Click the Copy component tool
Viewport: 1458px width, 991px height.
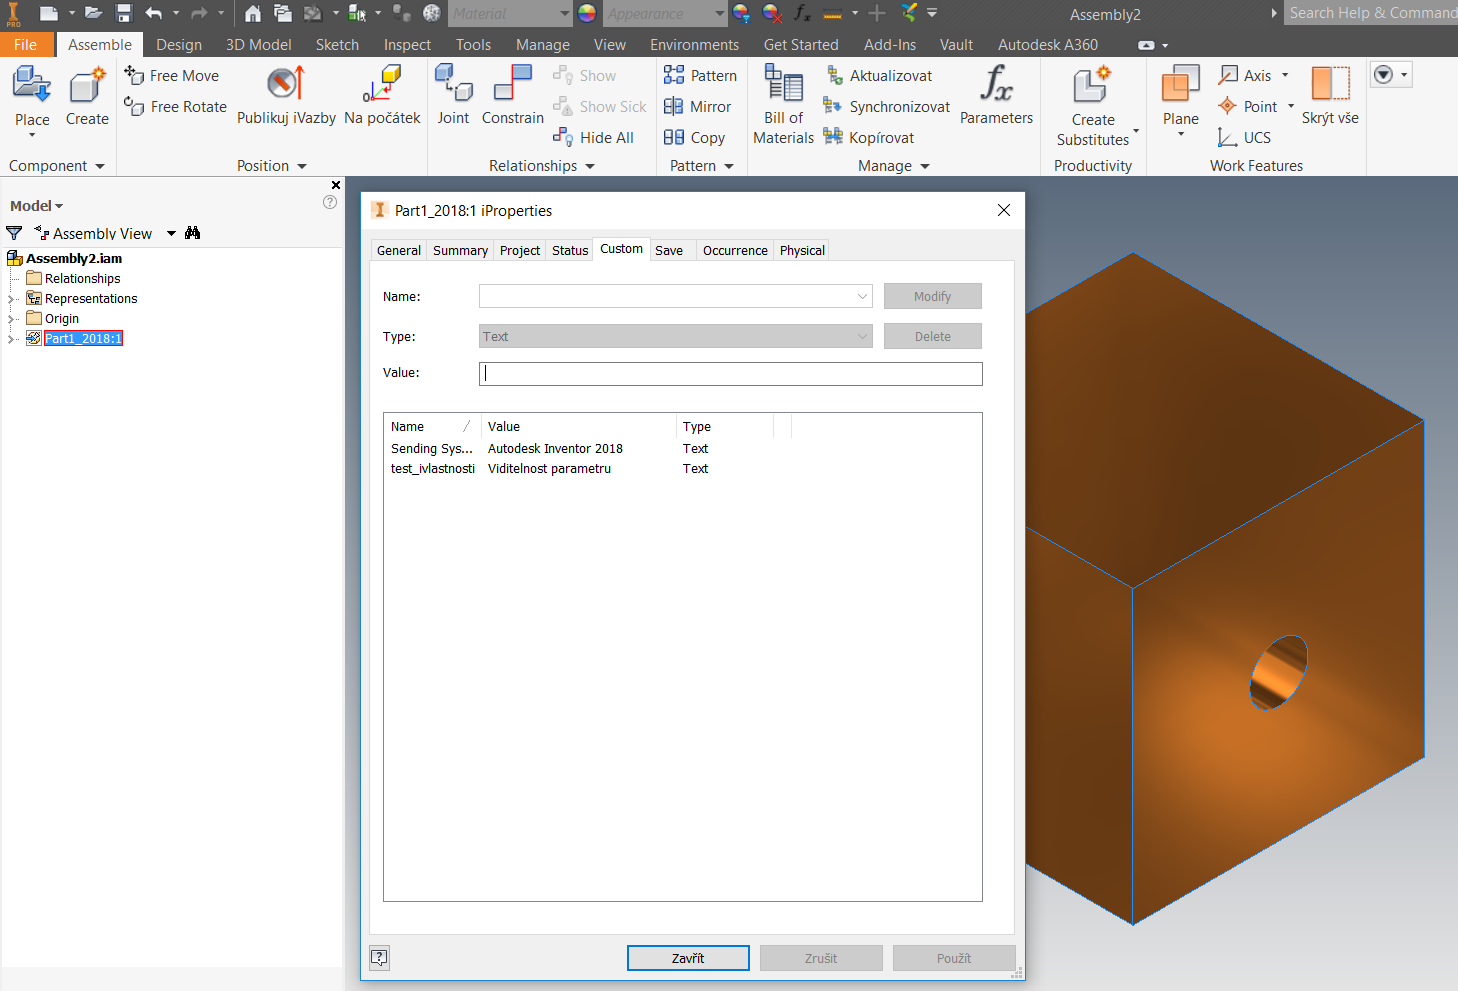tap(694, 137)
